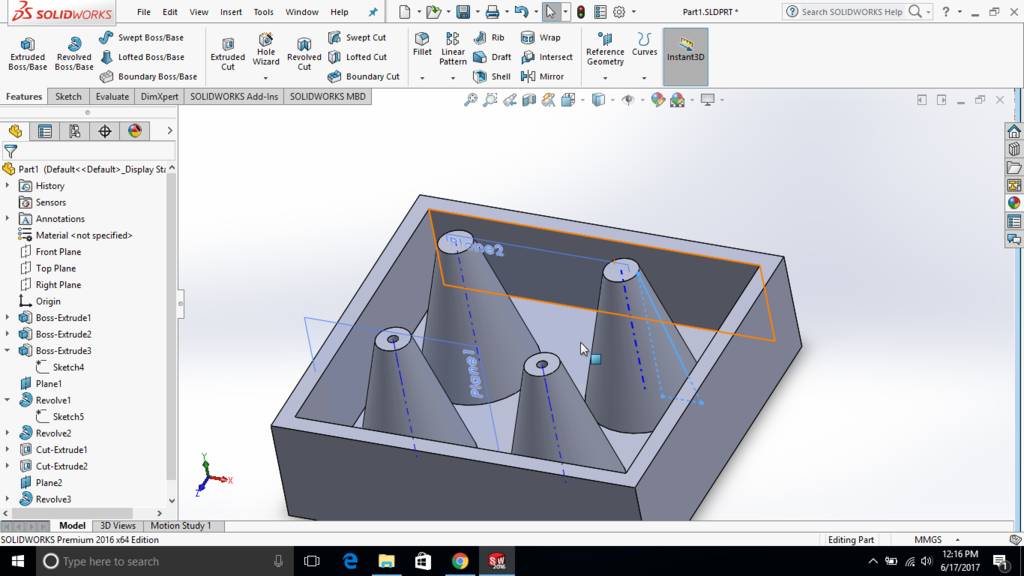
Task: Click the Rebuild traffic light icon
Action: tap(581, 12)
